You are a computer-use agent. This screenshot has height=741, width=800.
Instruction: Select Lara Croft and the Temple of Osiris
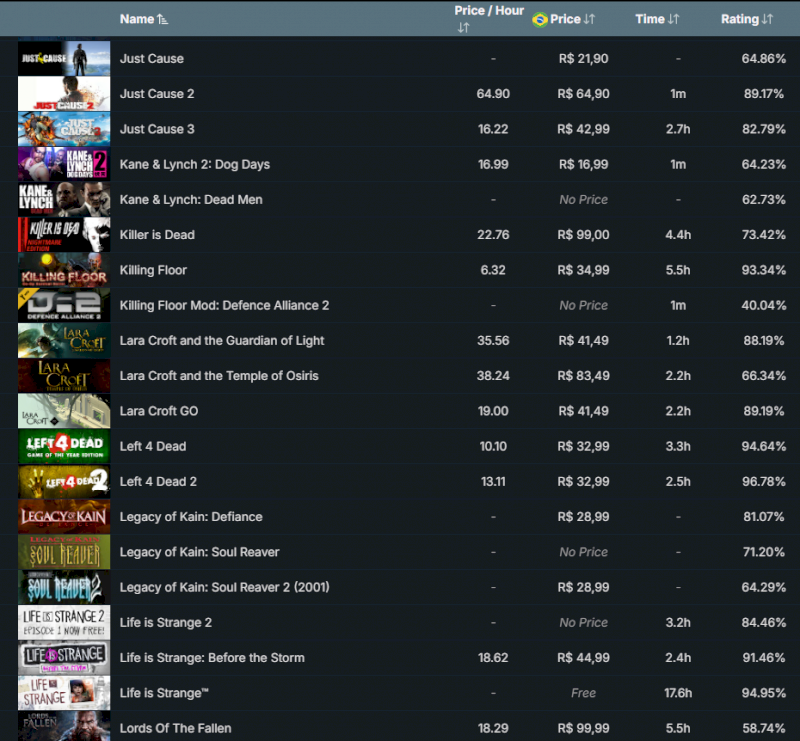(x=219, y=376)
